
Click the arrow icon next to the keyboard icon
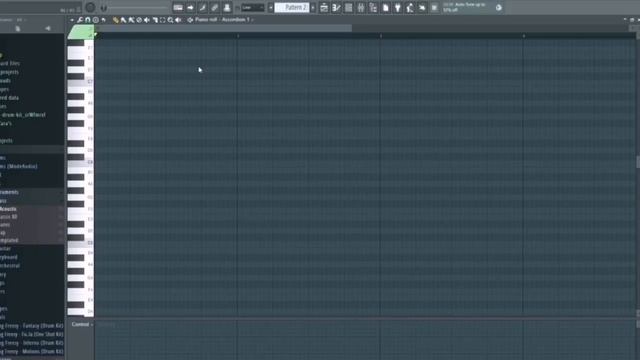pos(190,7)
